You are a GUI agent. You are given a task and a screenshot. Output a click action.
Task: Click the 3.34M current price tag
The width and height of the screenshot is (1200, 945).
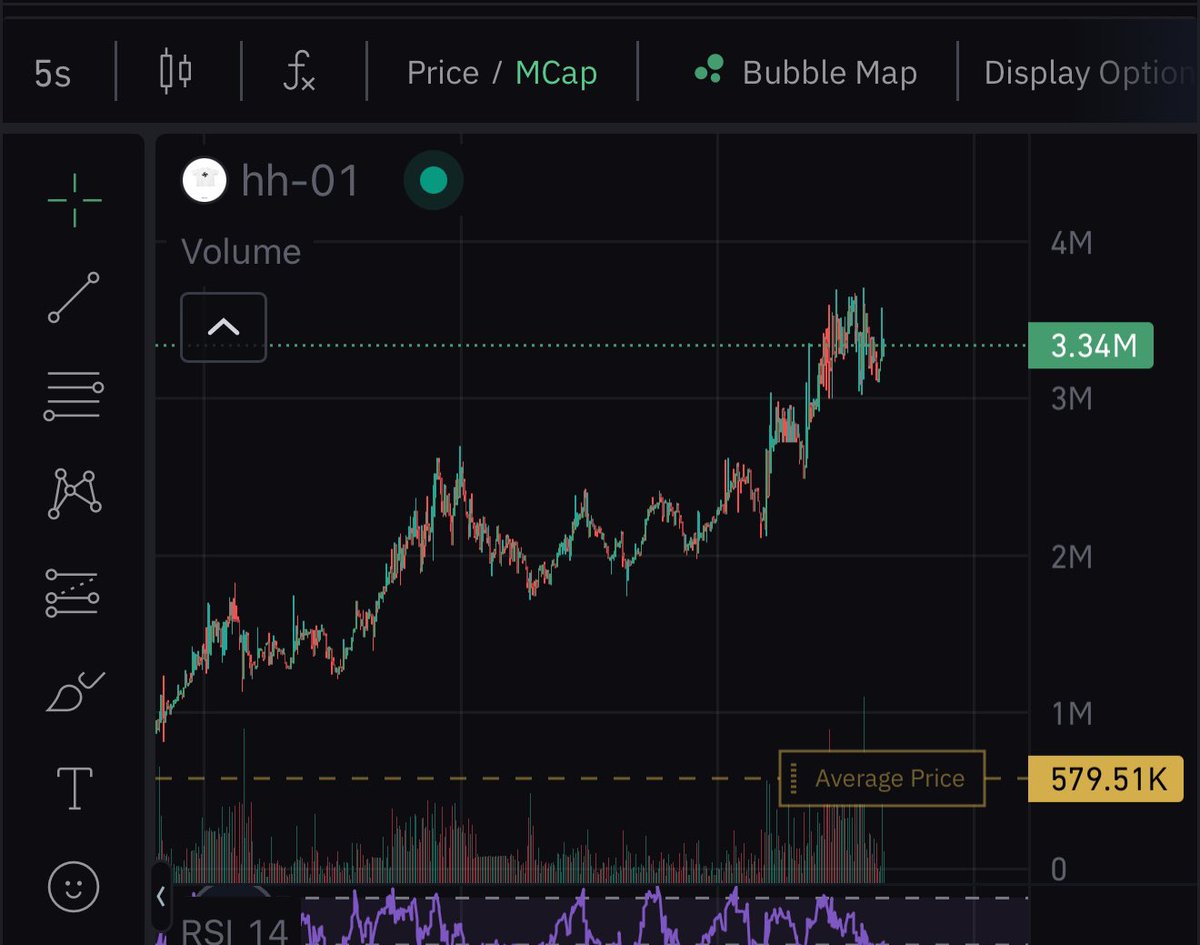[x=1091, y=346]
